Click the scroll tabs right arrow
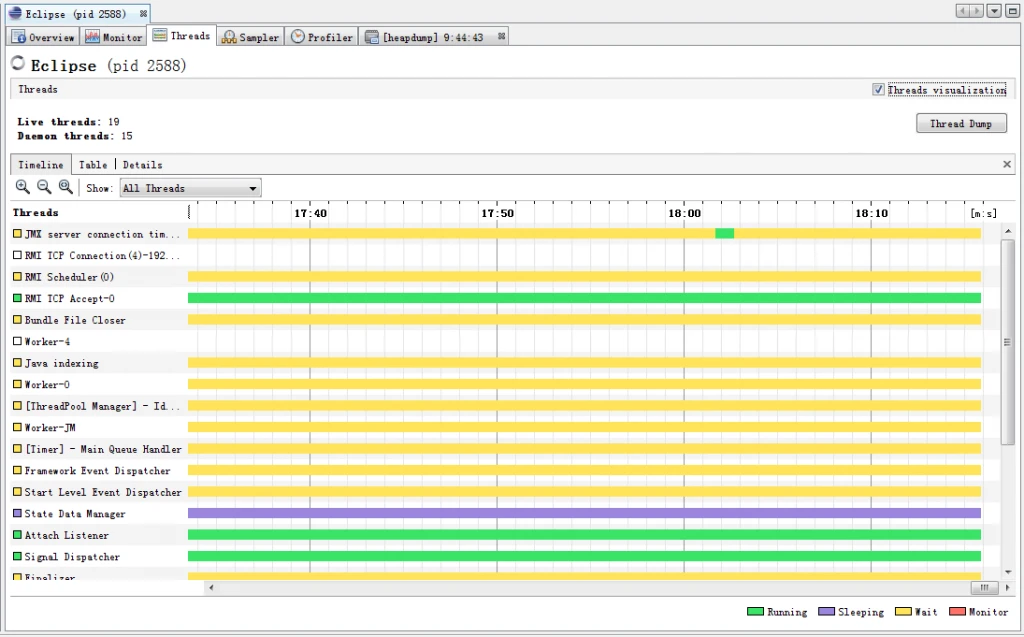 [977, 11]
